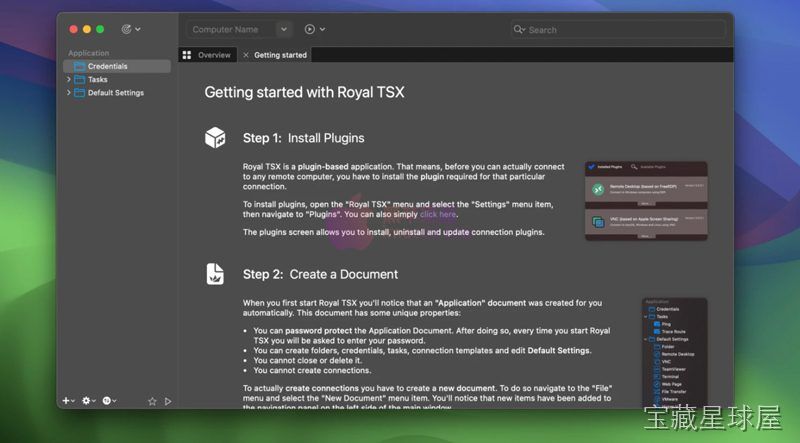Click the magnifier icon in the Search field
Image resolution: width=800 pixels, height=443 pixels.
[519, 30]
